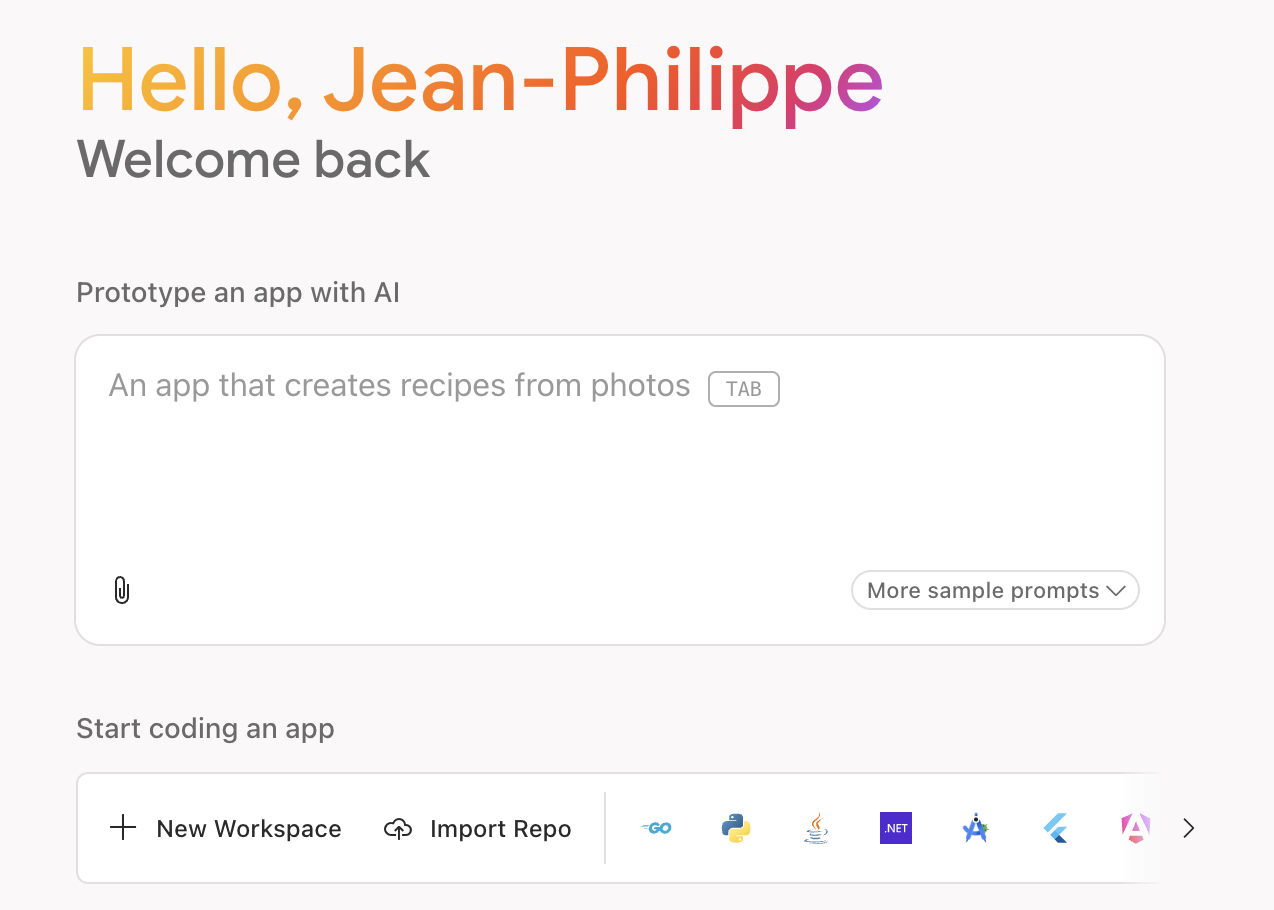Show more templates with right chevron
1274x910 pixels.
click(x=1188, y=828)
